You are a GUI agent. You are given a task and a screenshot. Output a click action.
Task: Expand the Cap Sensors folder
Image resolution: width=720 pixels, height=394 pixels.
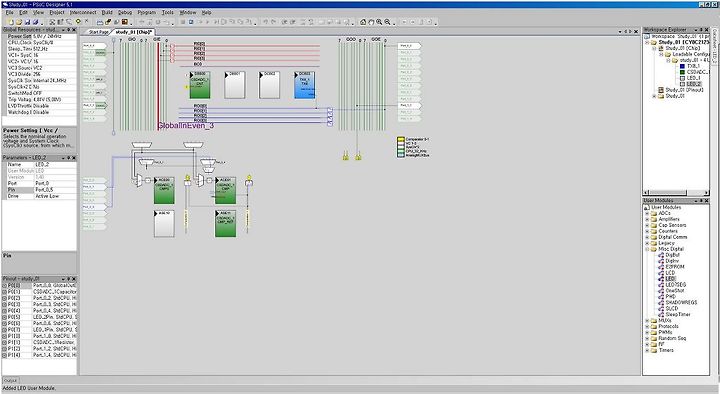point(647,225)
